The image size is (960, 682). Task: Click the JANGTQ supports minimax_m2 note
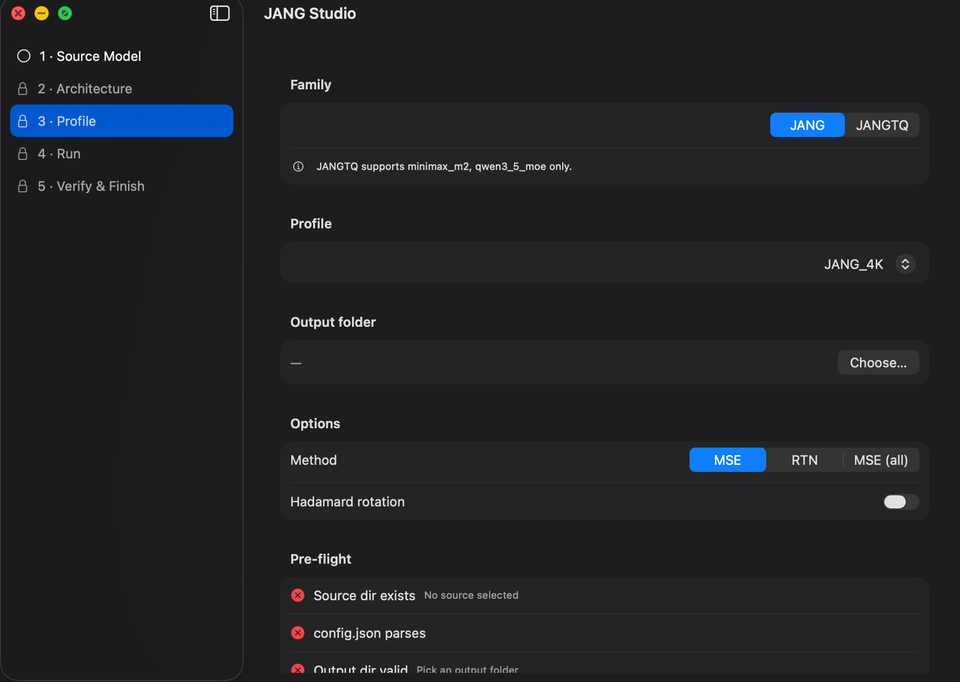(444, 167)
